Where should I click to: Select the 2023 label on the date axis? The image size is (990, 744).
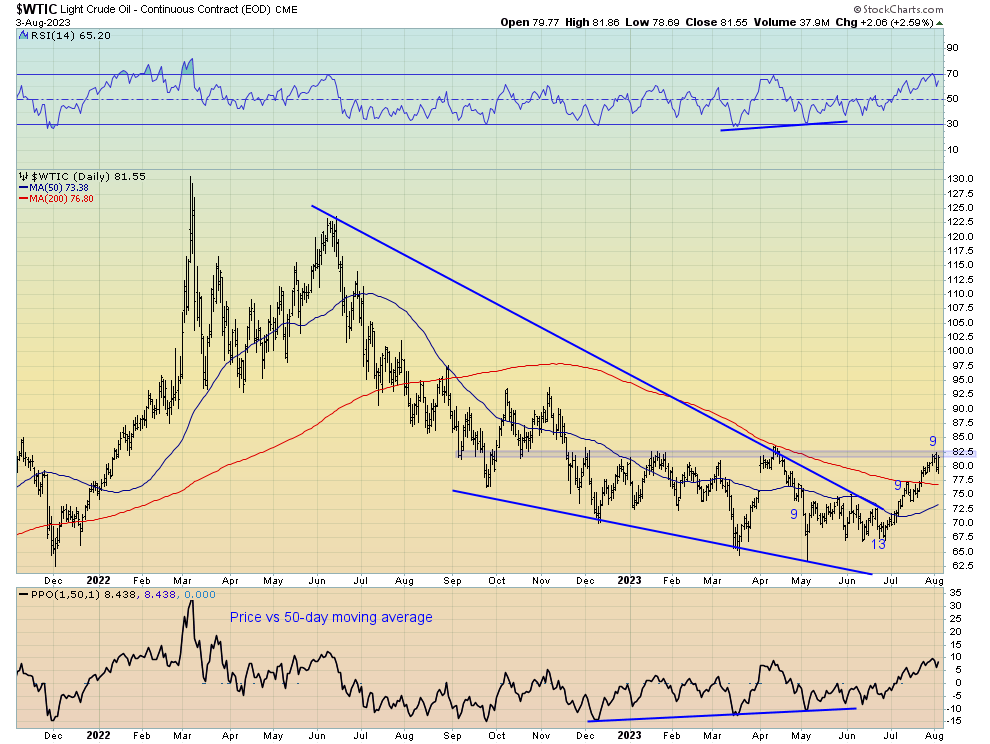tap(629, 580)
